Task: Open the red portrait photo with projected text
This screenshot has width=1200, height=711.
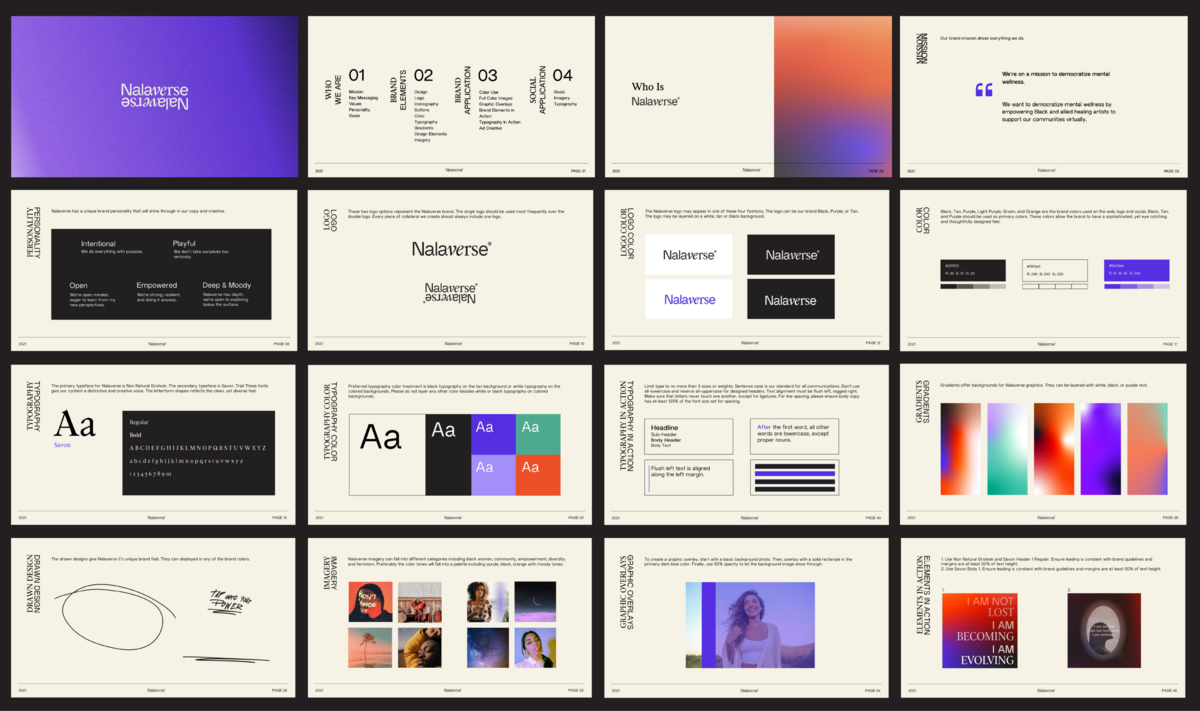Action: pyautogui.click(x=369, y=602)
